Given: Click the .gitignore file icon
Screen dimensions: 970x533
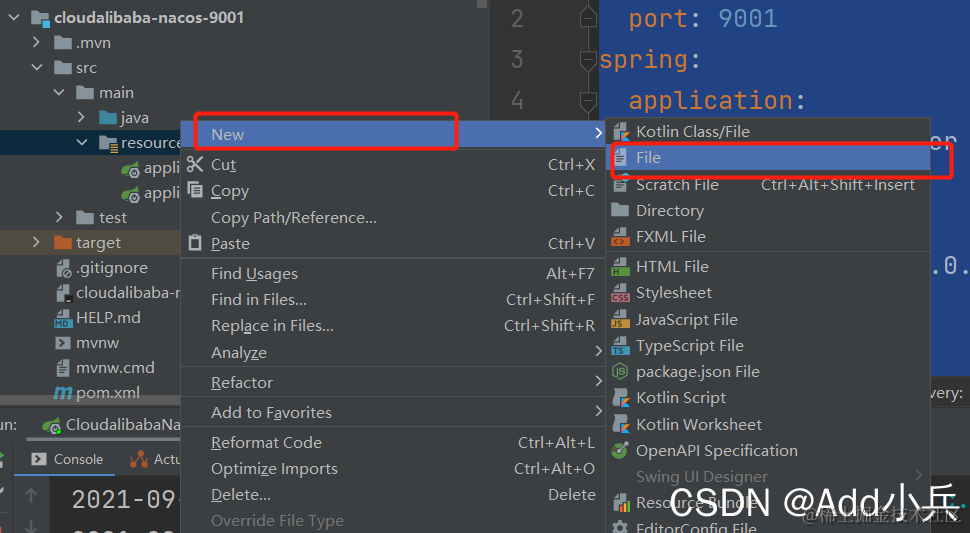Looking at the screenshot, I should coord(63,268).
